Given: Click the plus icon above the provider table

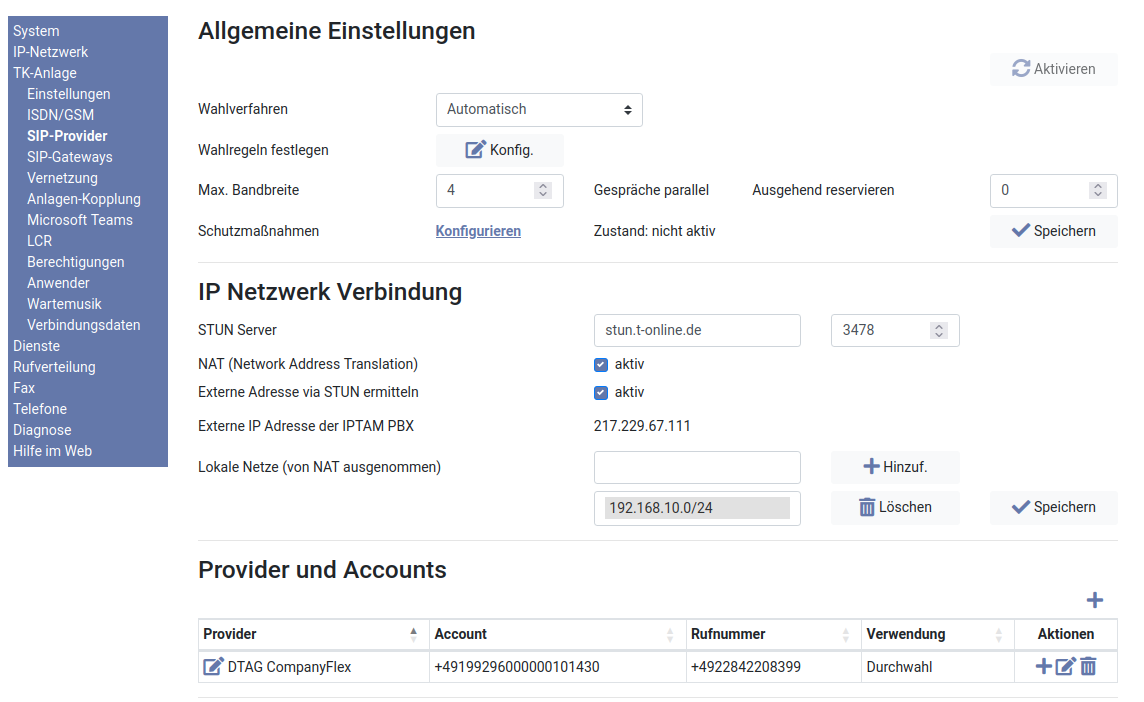Looking at the screenshot, I should pos(1095,600).
